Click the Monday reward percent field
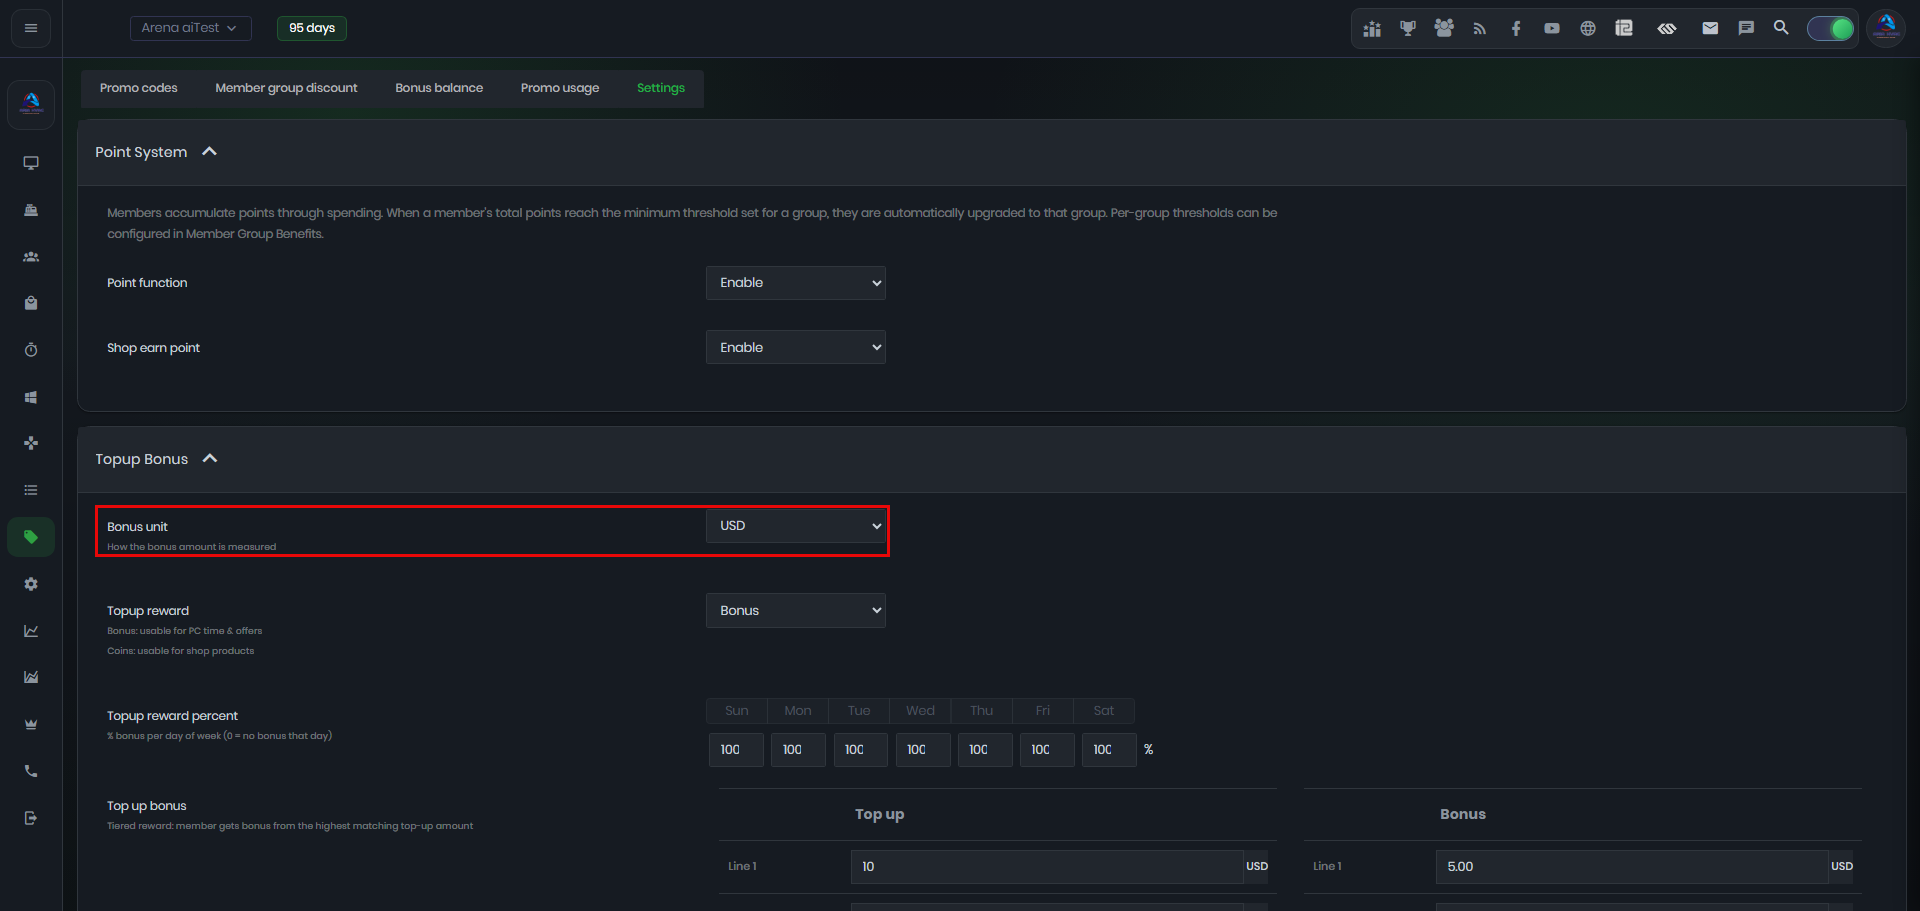The height and width of the screenshot is (911, 1920). coord(798,750)
